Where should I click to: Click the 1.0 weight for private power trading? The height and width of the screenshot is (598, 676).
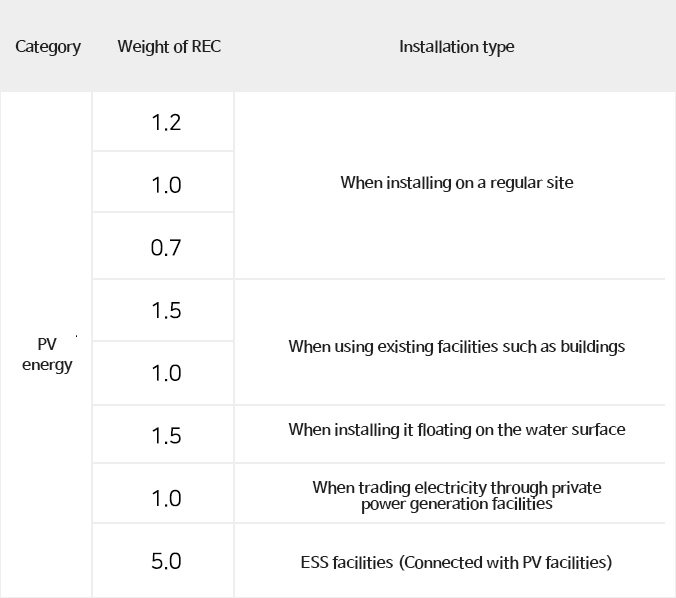click(166, 498)
